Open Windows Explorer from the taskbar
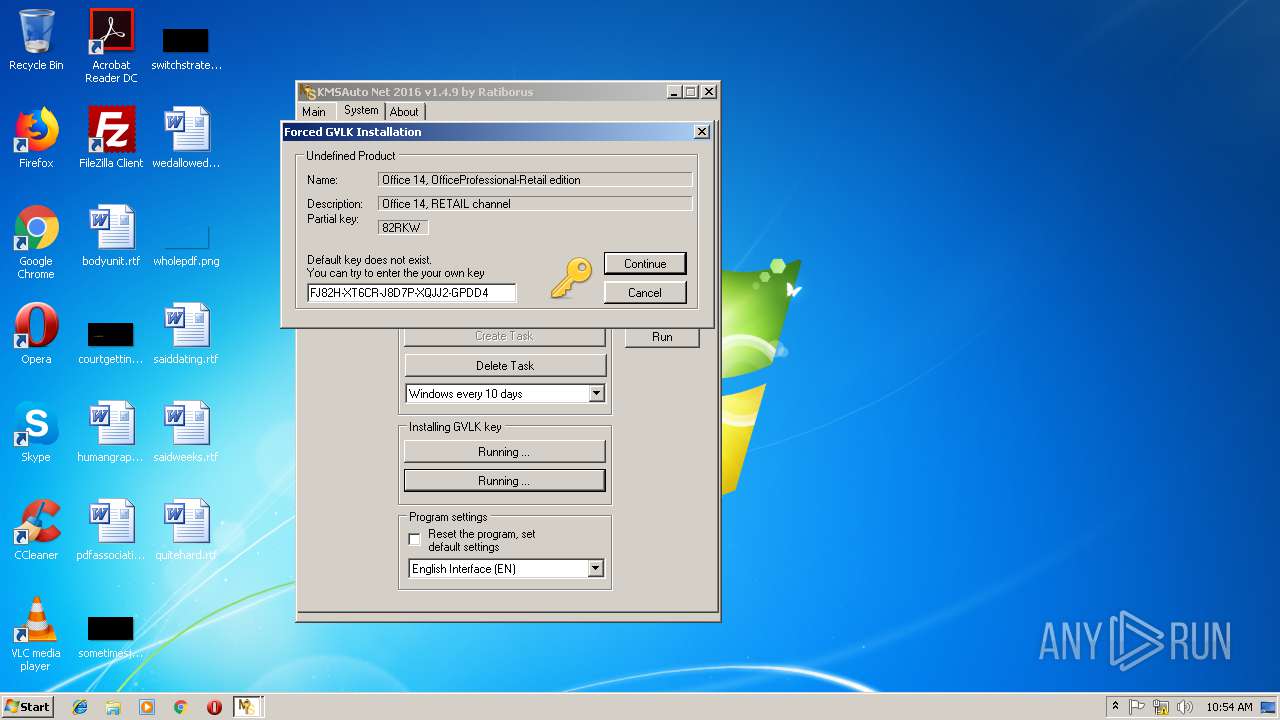The image size is (1280, 720). tap(113, 707)
